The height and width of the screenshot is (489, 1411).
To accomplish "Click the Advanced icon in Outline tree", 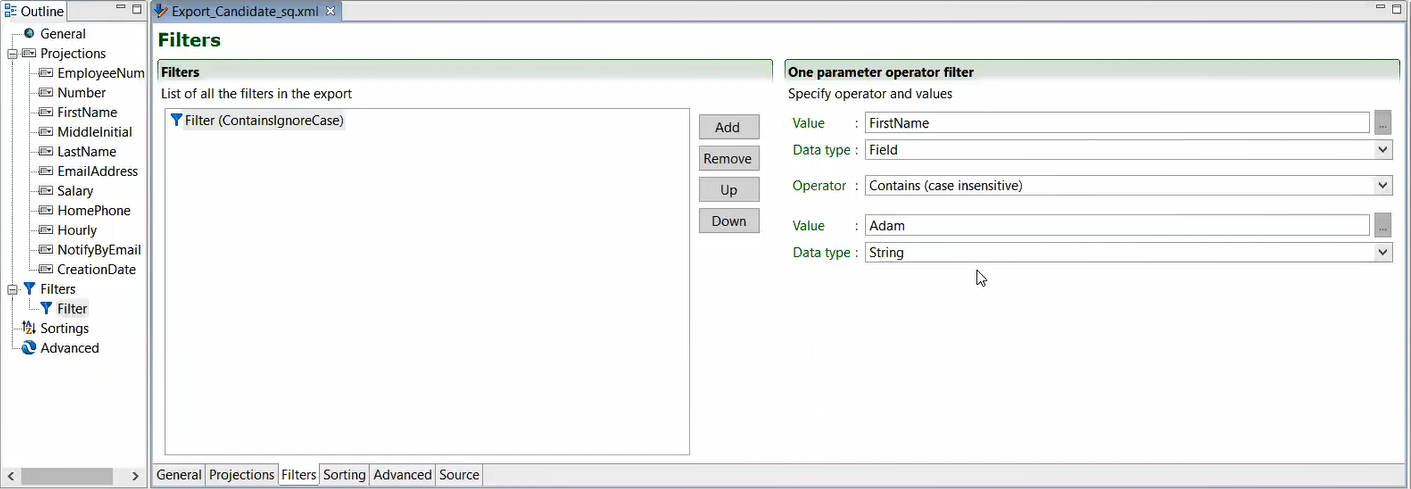I will [x=29, y=348].
